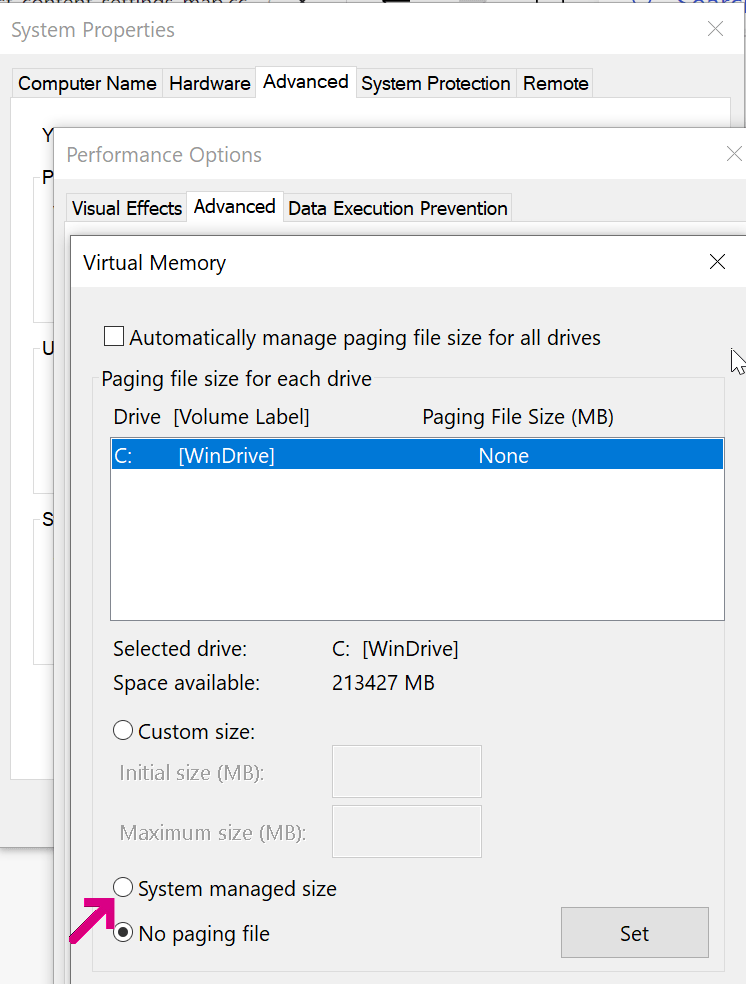Screen dimensions: 746x984
Task: Go to the System Protection tab
Action: 435,83
